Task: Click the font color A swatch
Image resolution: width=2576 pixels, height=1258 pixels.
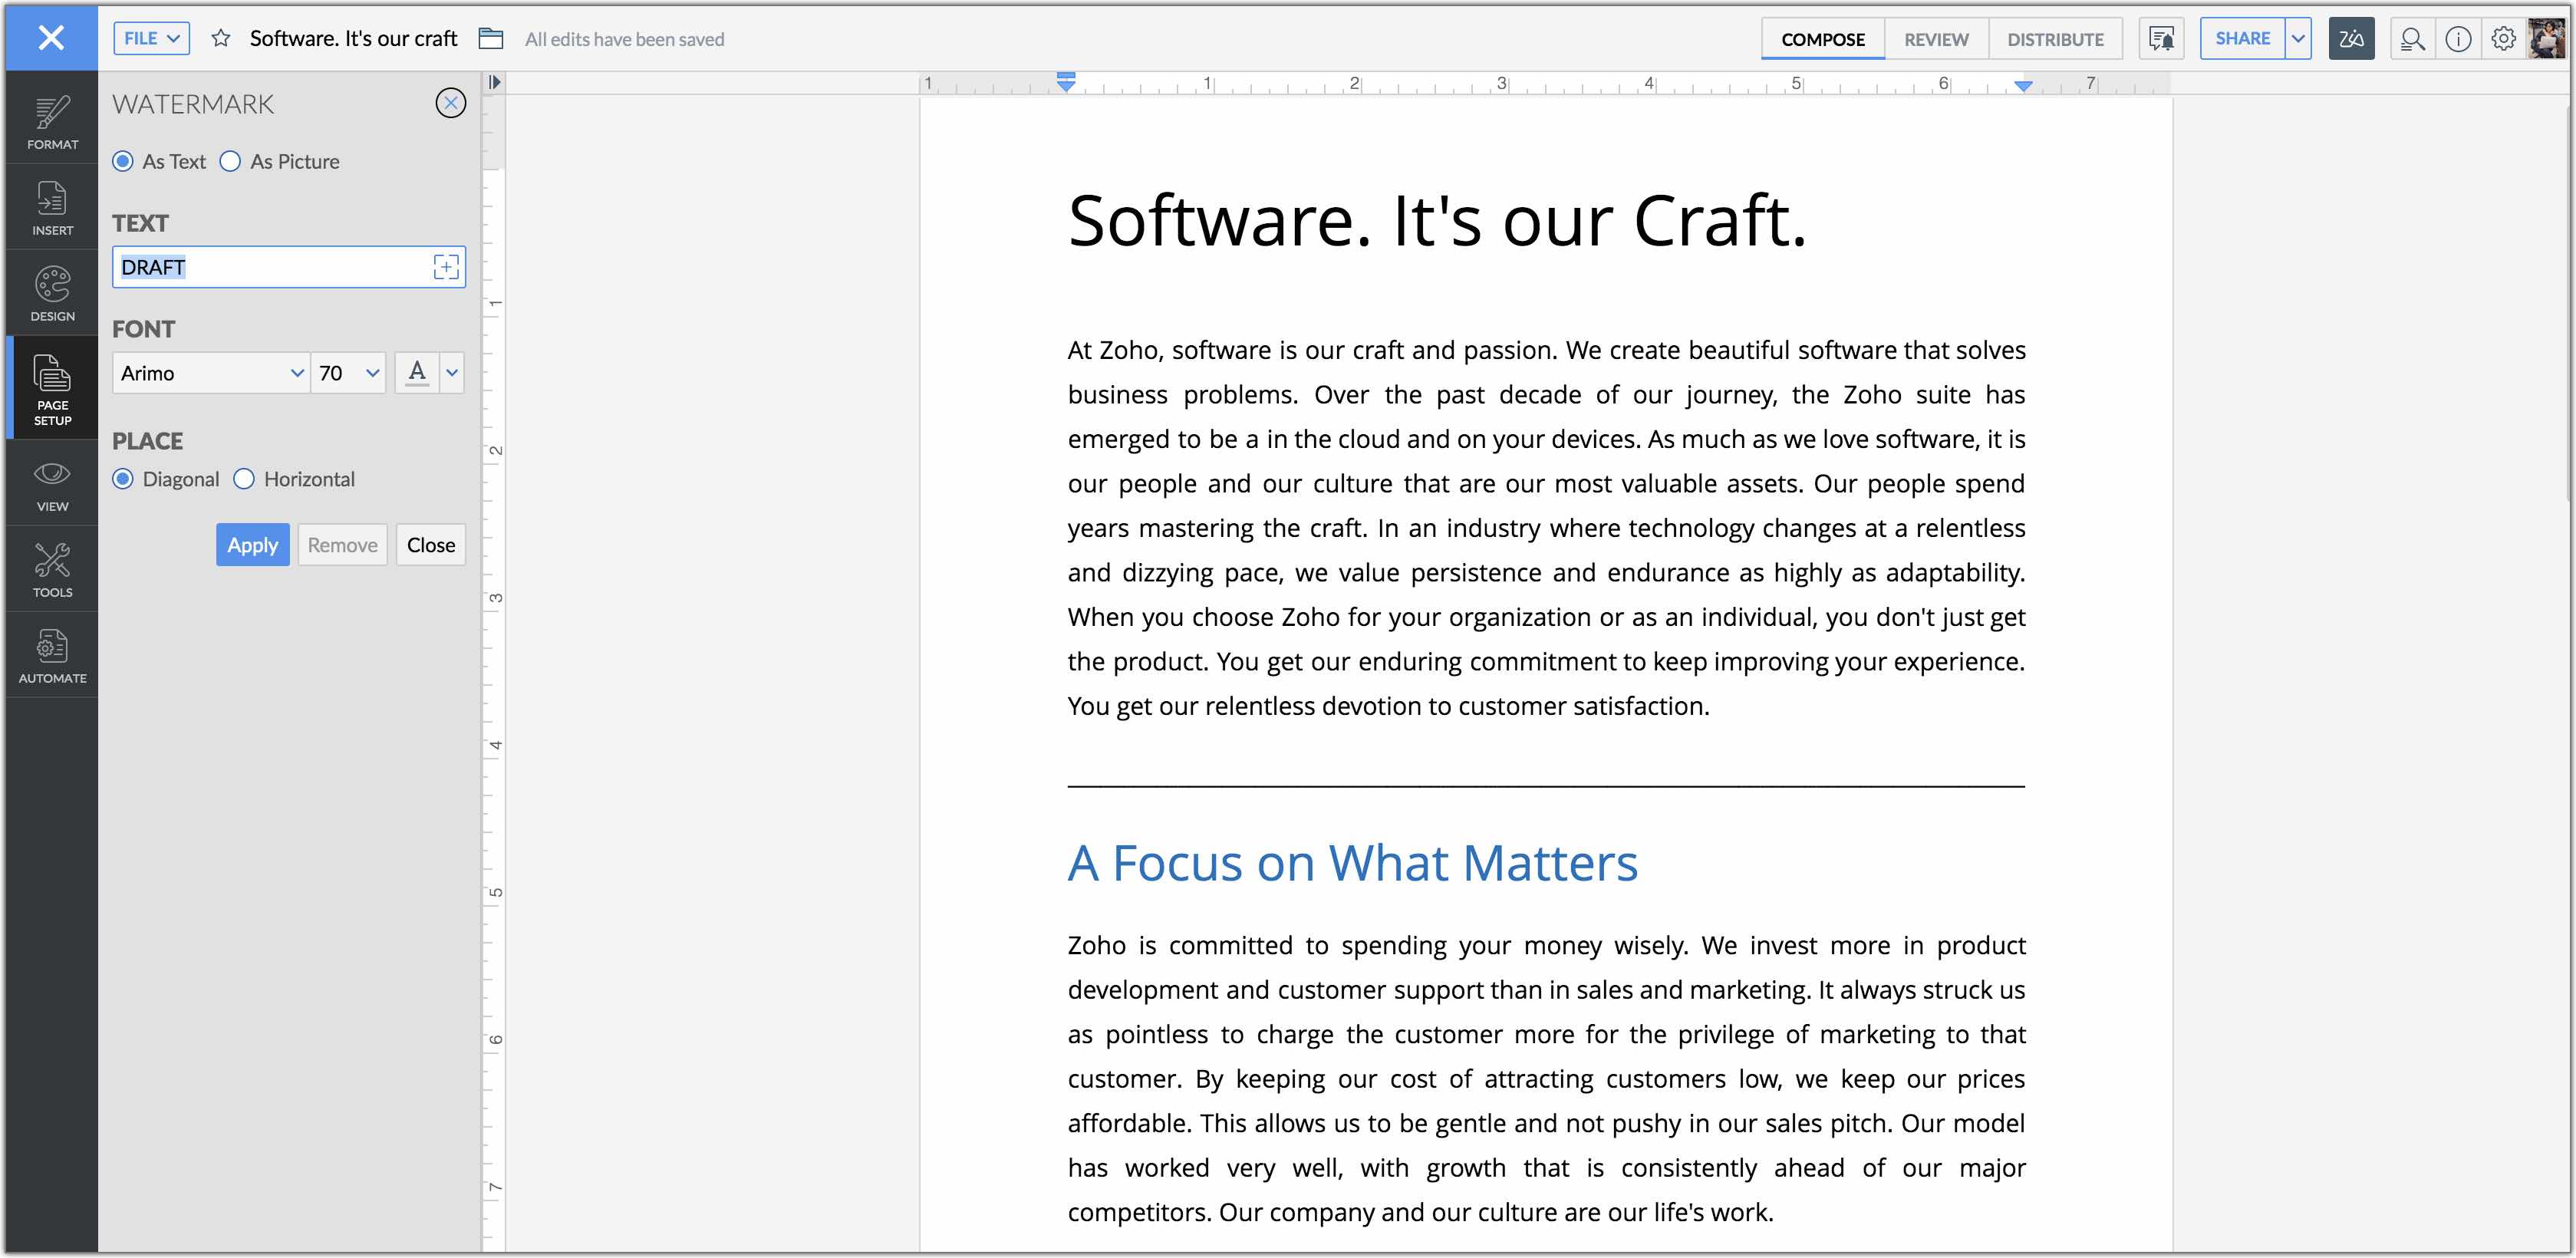Action: [x=417, y=373]
